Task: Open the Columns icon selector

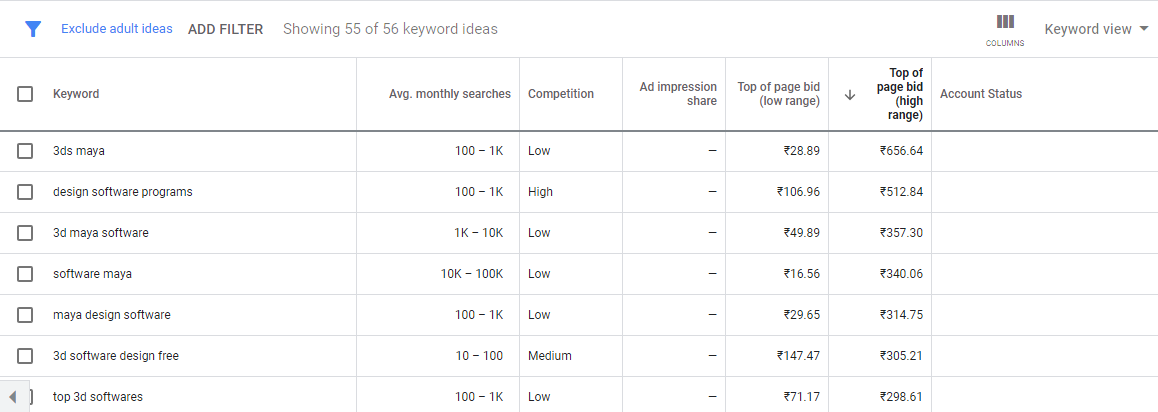Action: pyautogui.click(x=1005, y=30)
